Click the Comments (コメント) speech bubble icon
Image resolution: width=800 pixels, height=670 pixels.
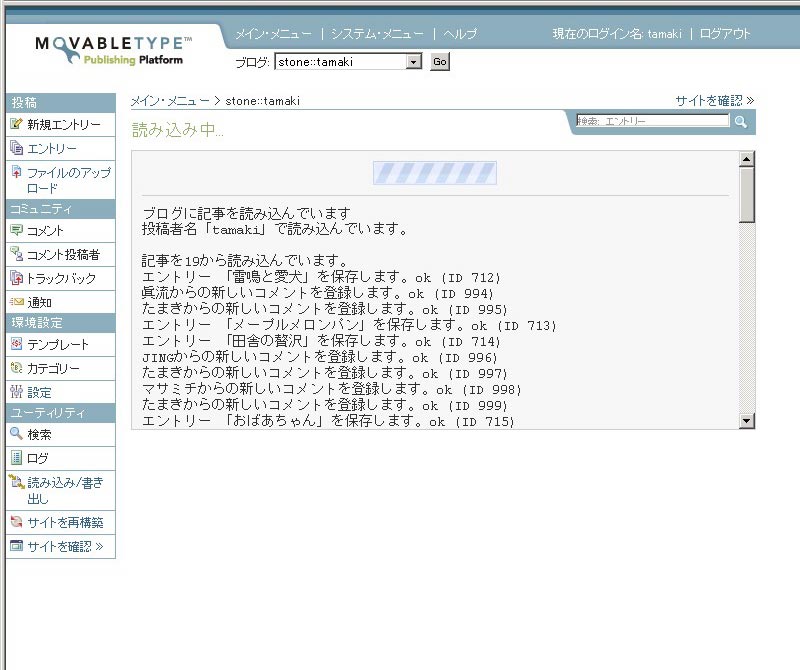[16, 231]
